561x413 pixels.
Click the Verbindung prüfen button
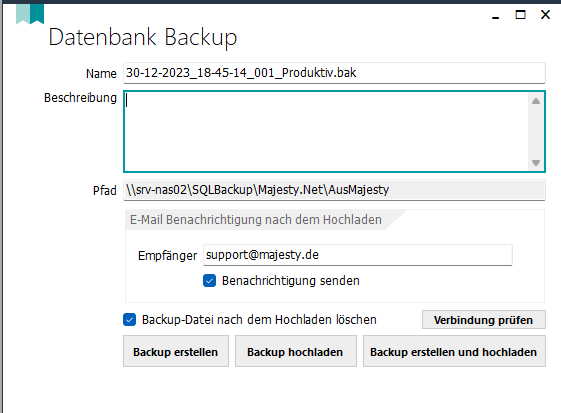pos(484,320)
